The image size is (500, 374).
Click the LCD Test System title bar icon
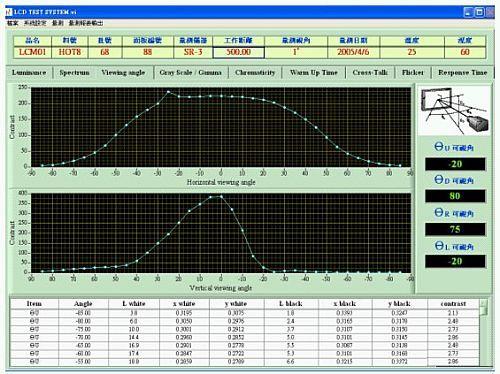coord(9,12)
